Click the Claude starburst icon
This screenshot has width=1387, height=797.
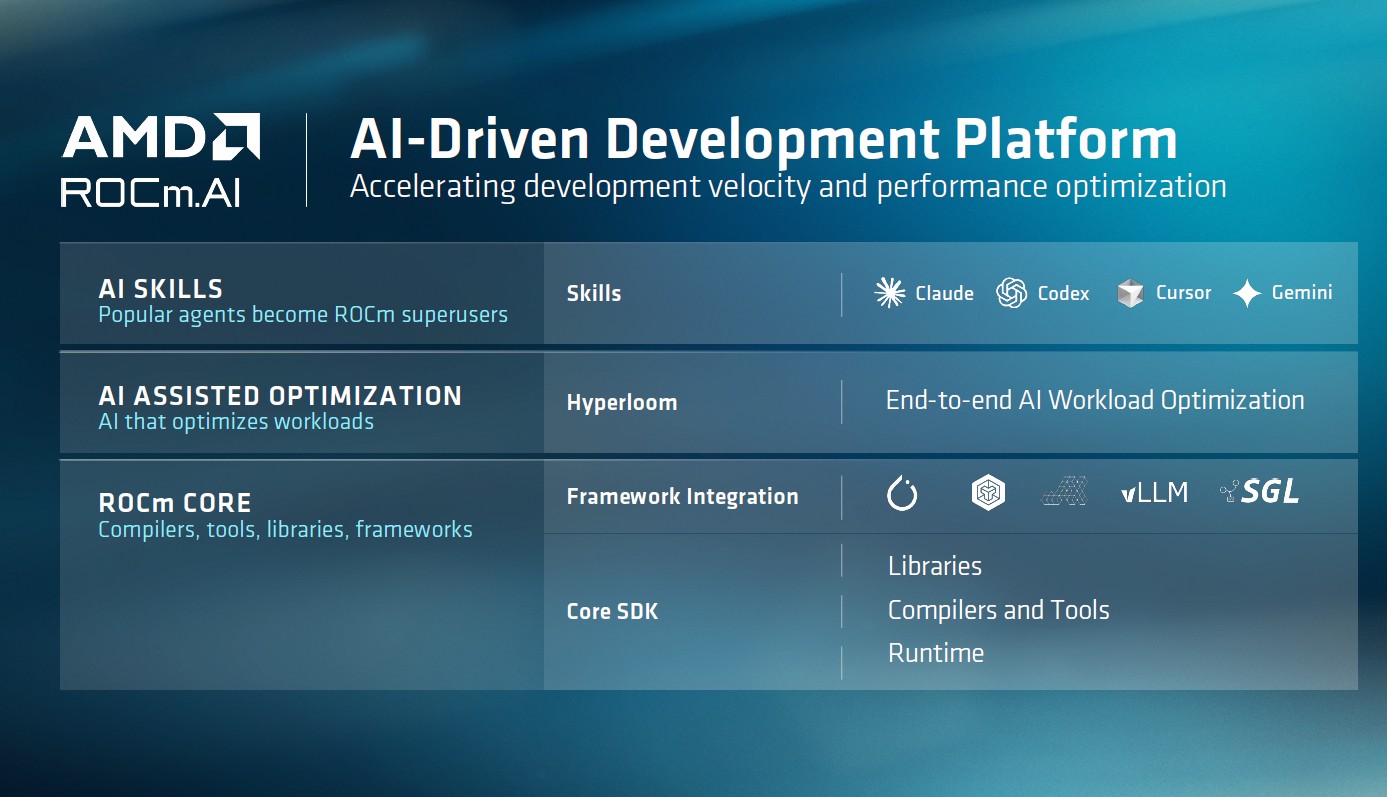(x=890, y=293)
